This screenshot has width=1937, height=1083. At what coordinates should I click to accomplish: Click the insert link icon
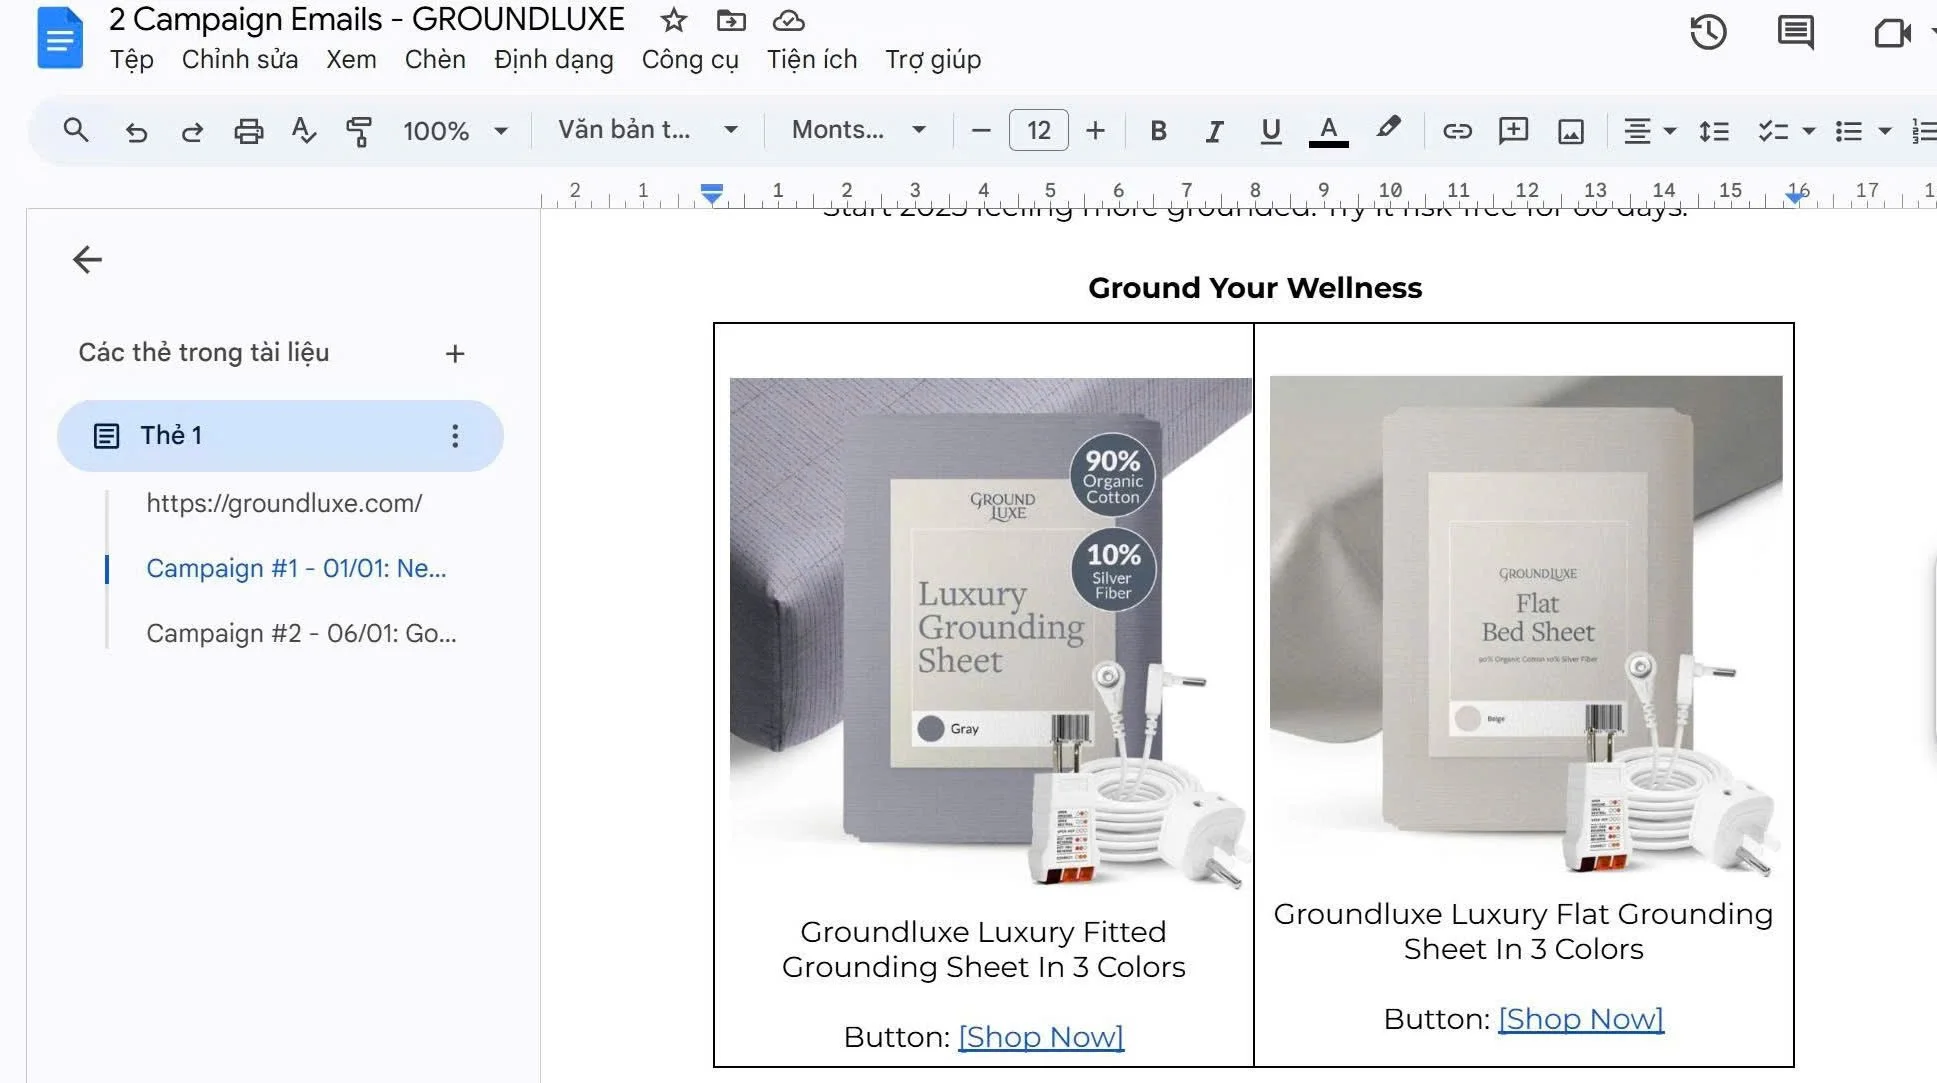1457,131
